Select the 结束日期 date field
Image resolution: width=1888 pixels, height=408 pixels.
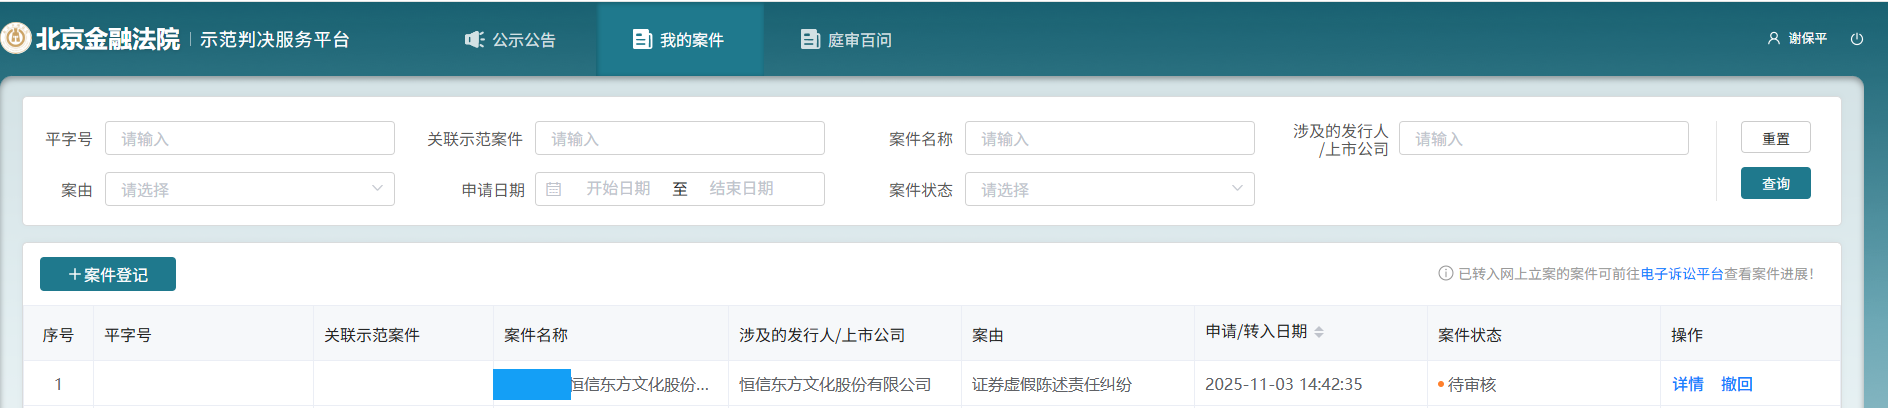(x=742, y=188)
